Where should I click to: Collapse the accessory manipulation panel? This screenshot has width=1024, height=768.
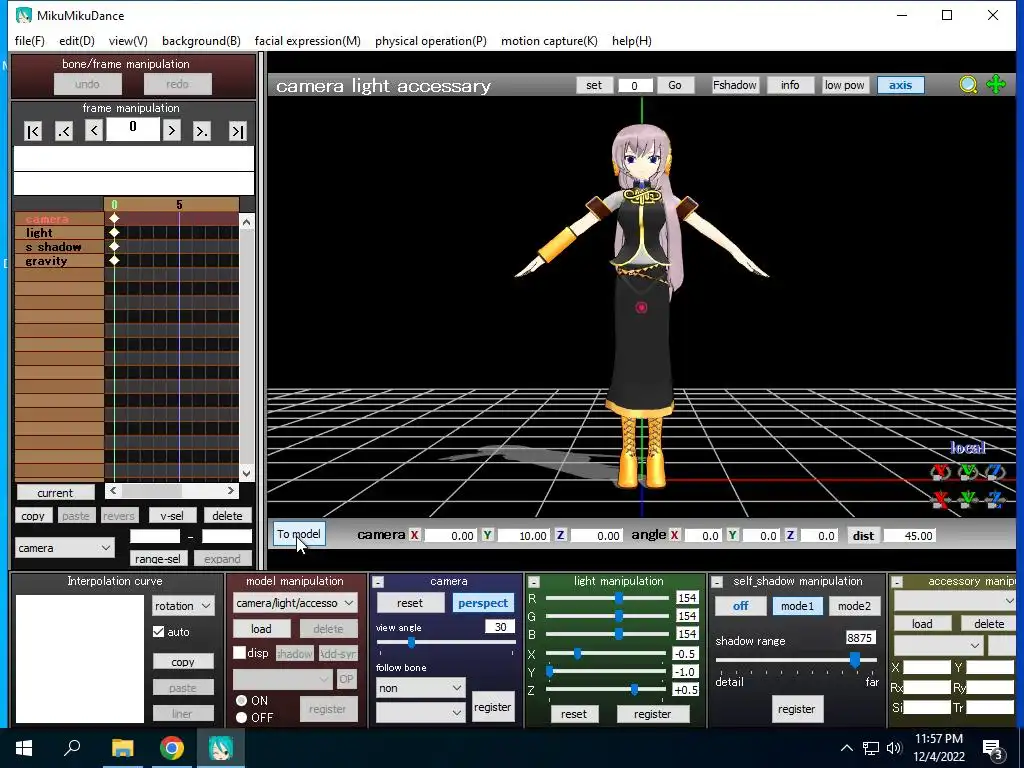897,582
